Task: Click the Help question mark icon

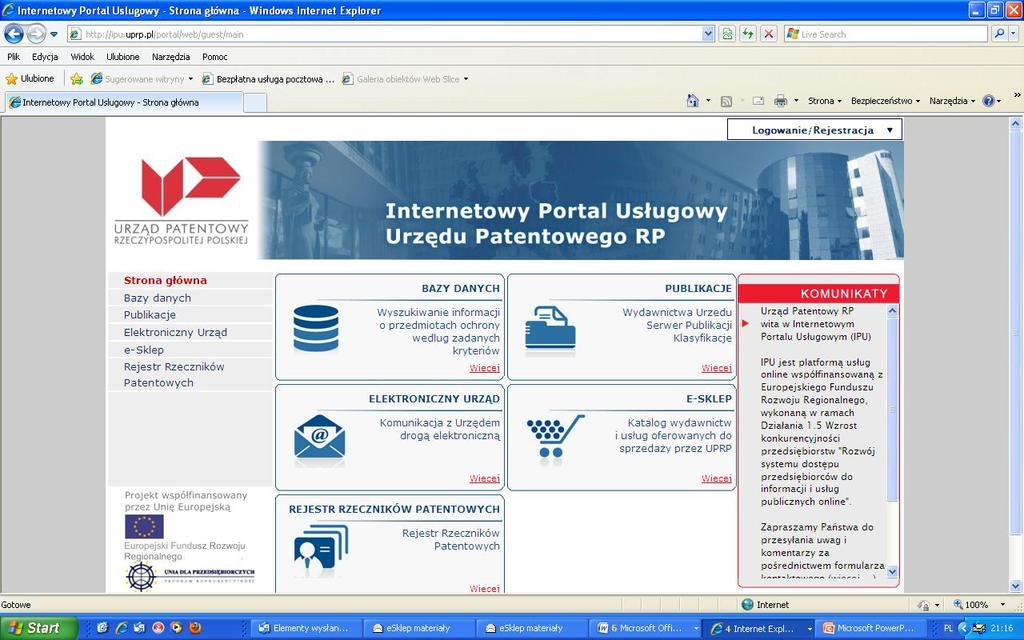Action: coord(988,101)
